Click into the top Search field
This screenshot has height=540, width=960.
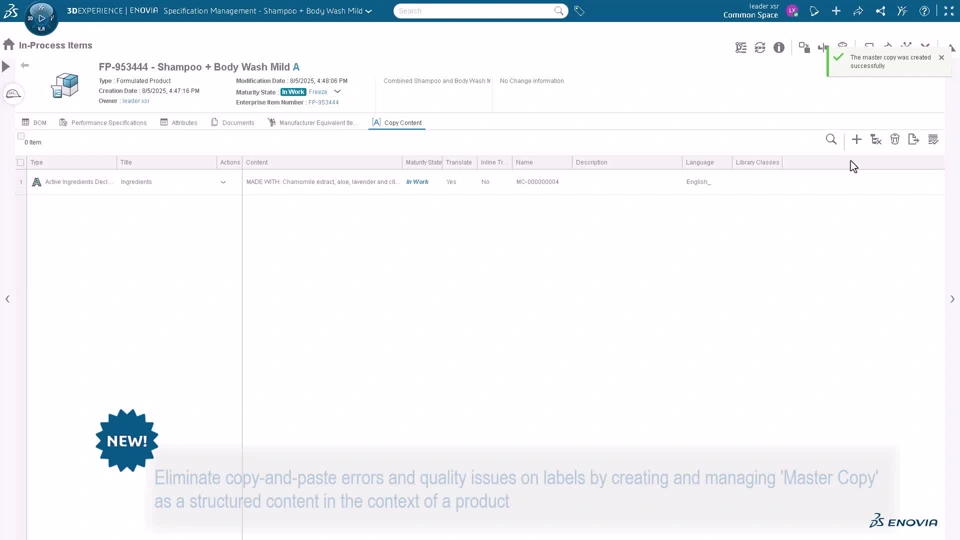point(474,11)
